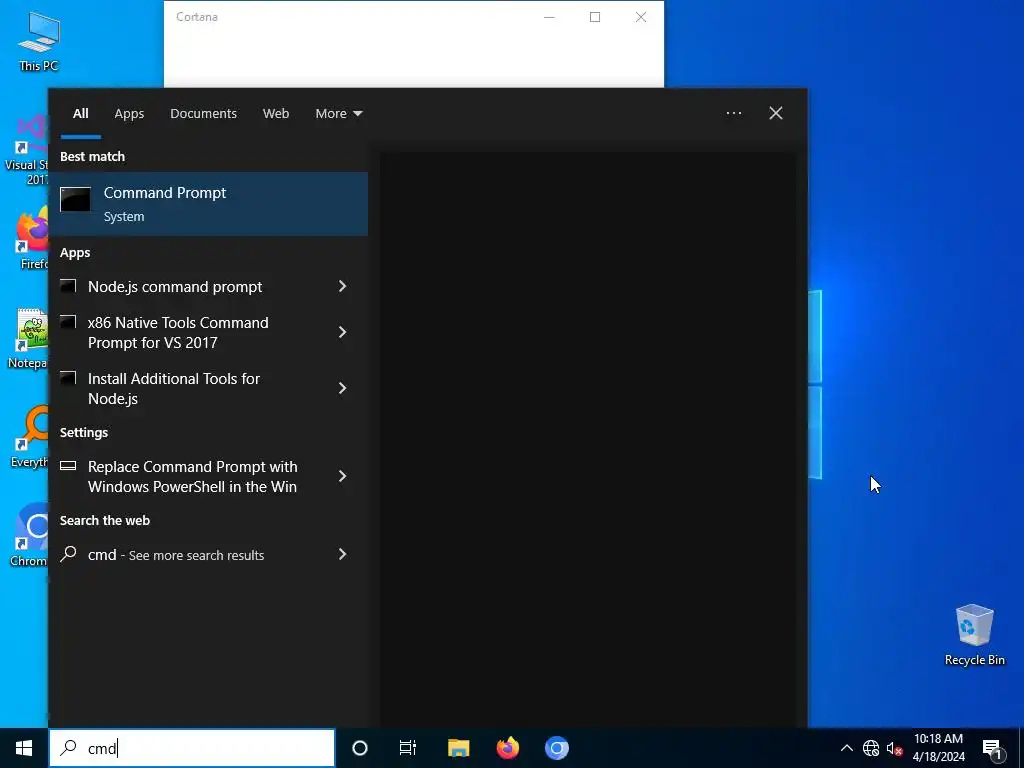This screenshot has height=768, width=1024.
Task: Close the search panel with the X
Action: pyautogui.click(x=775, y=113)
